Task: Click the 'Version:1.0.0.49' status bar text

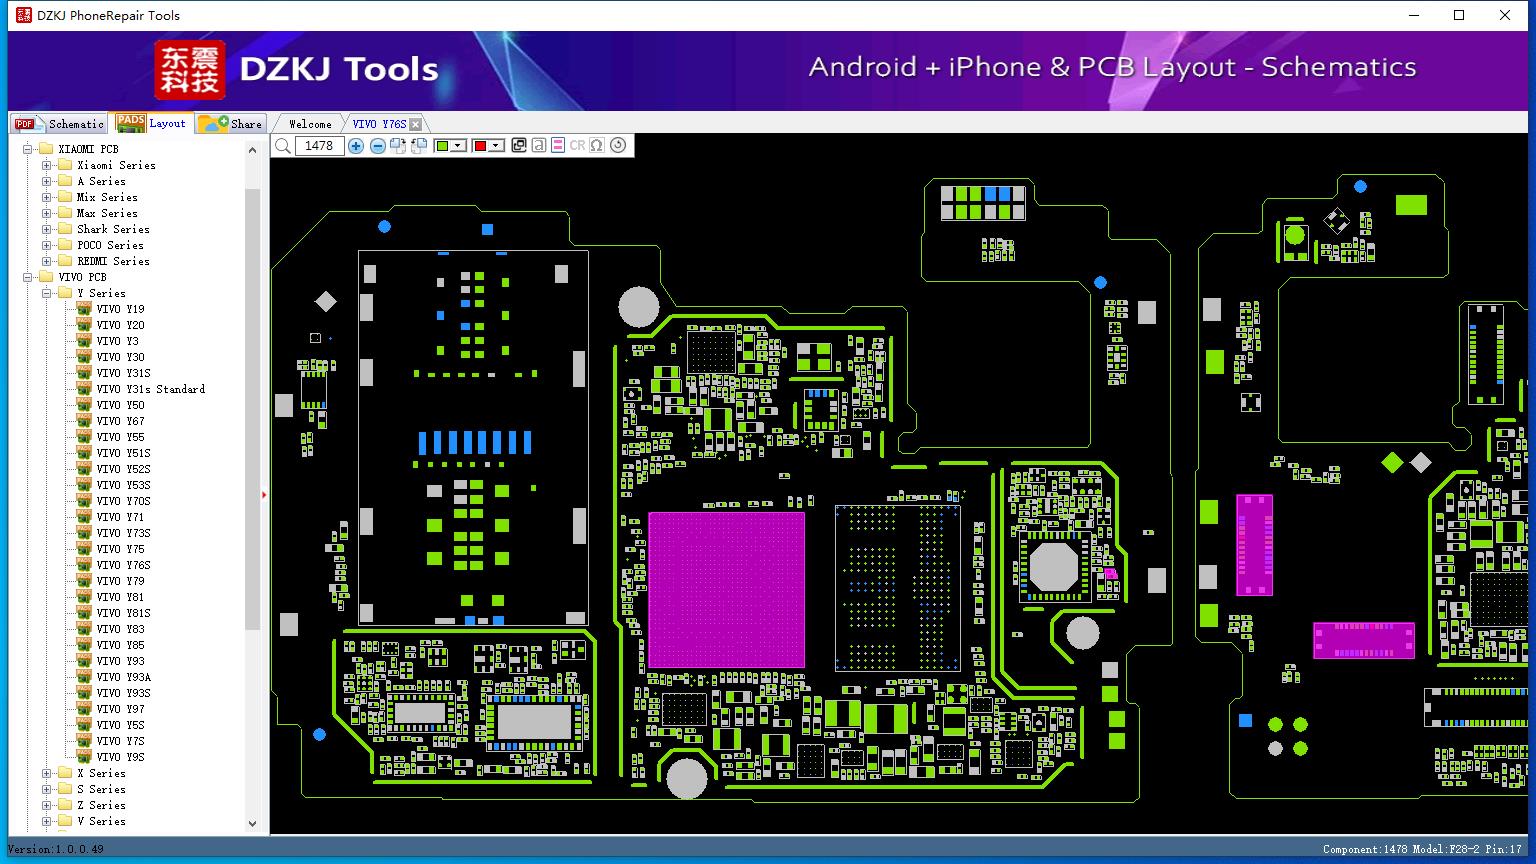Action: point(55,849)
